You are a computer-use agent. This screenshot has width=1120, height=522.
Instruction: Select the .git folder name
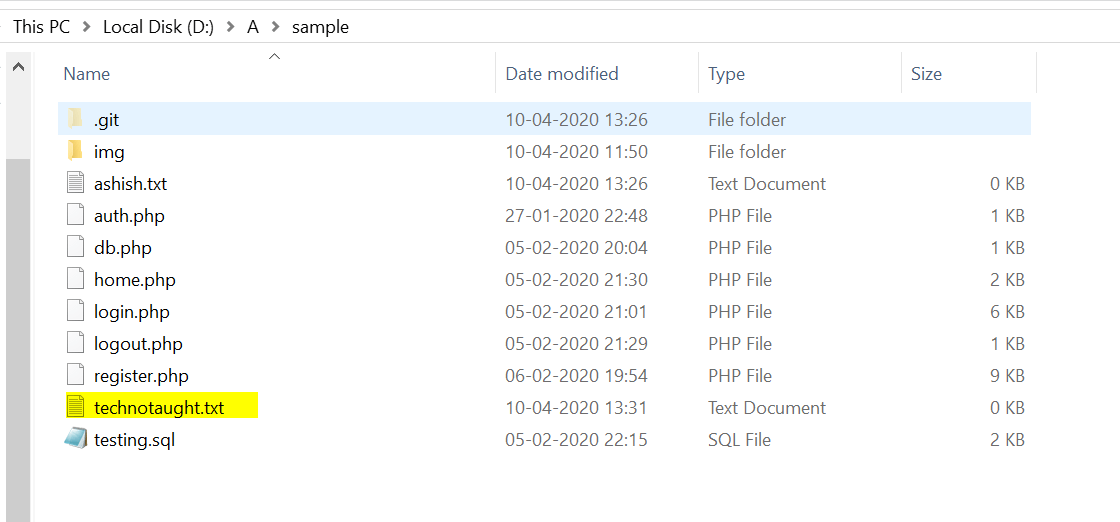[x=106, y=120]
